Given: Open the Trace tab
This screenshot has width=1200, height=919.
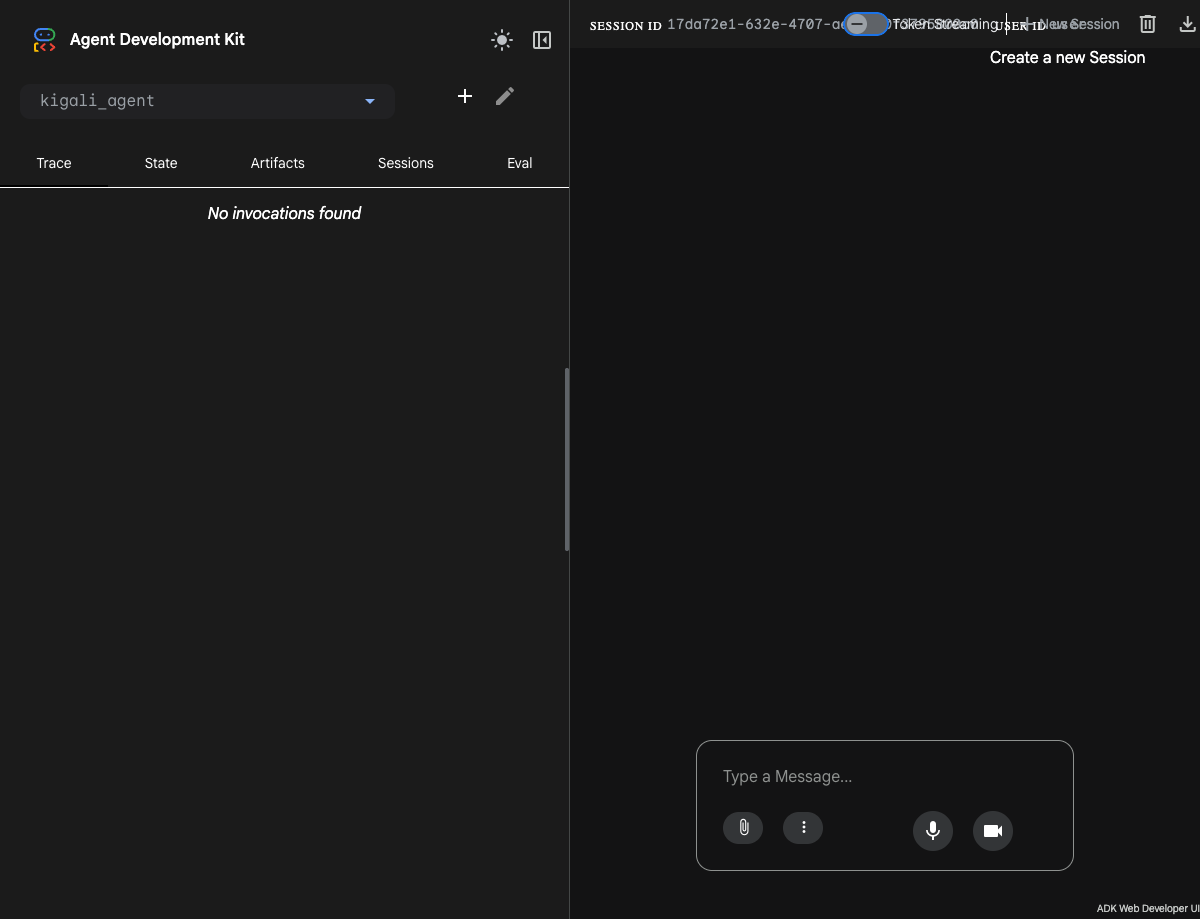Looking at the screenshot, I should pyautogui.click(x=54, y=163).
